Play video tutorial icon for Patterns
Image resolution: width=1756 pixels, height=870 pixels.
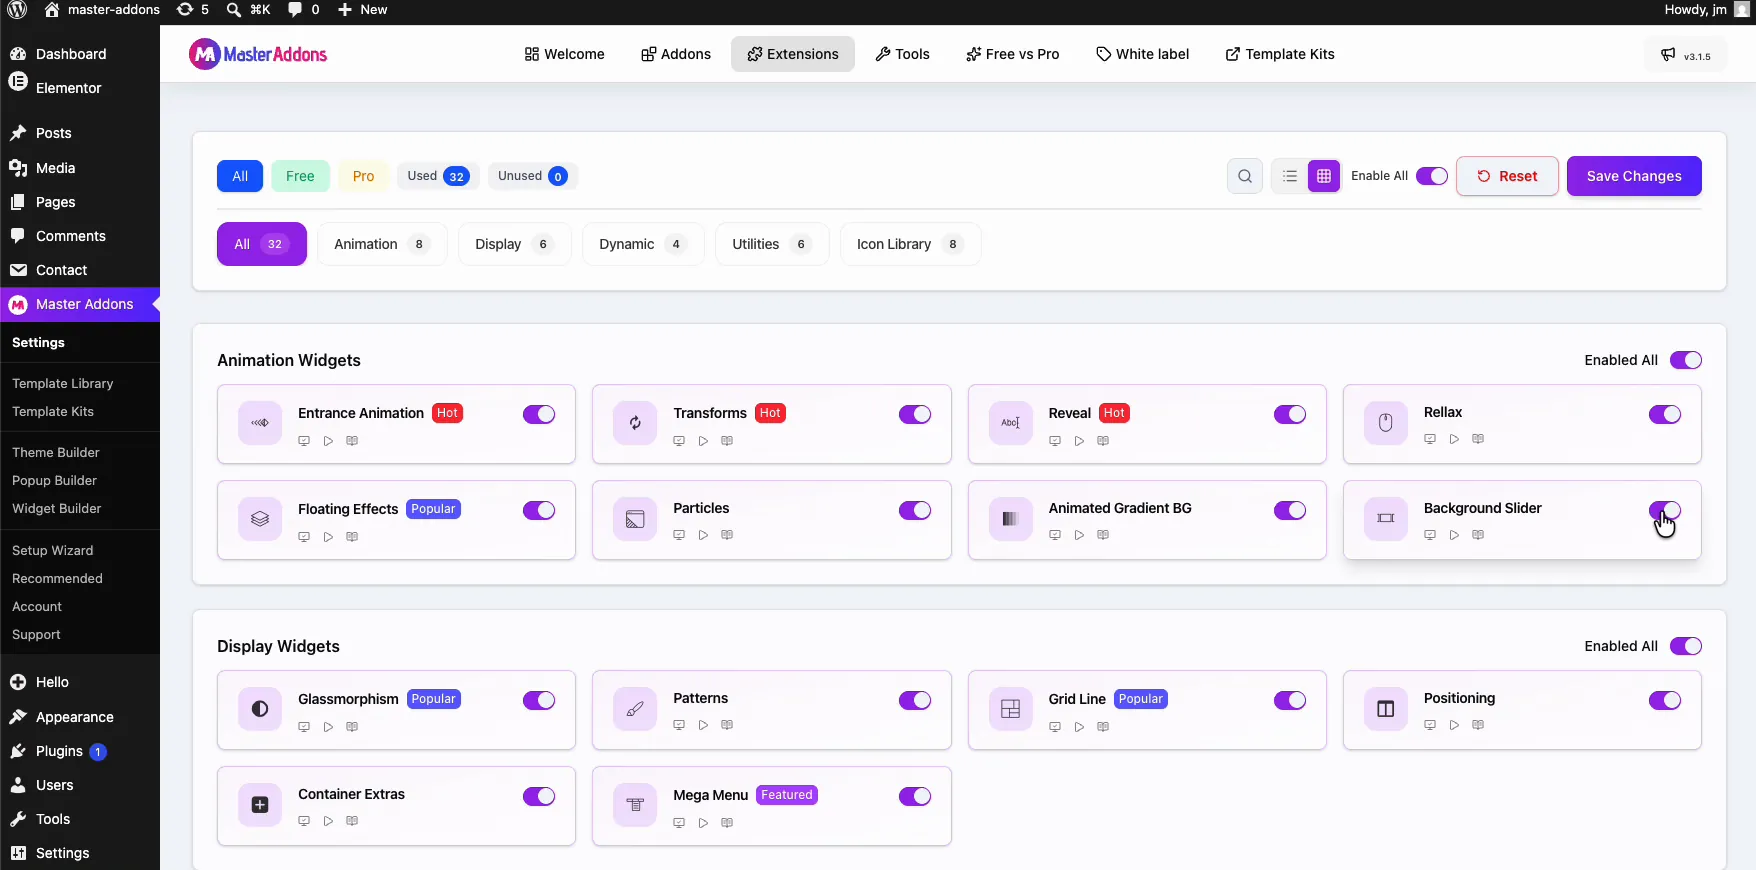click(703, 725)
